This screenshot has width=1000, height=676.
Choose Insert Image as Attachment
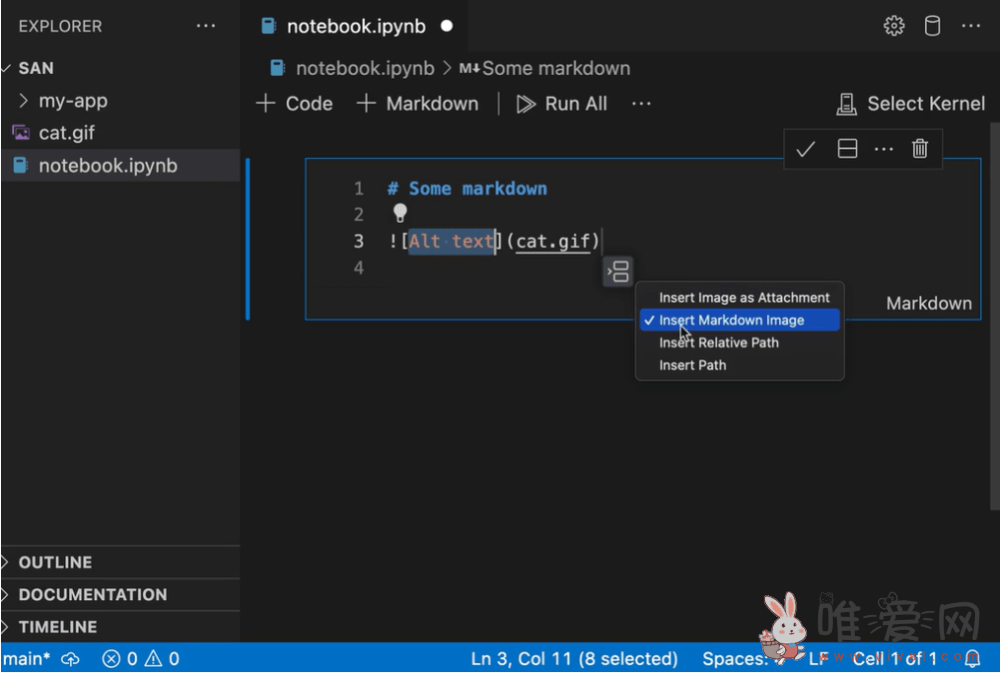tap(744, 297)
